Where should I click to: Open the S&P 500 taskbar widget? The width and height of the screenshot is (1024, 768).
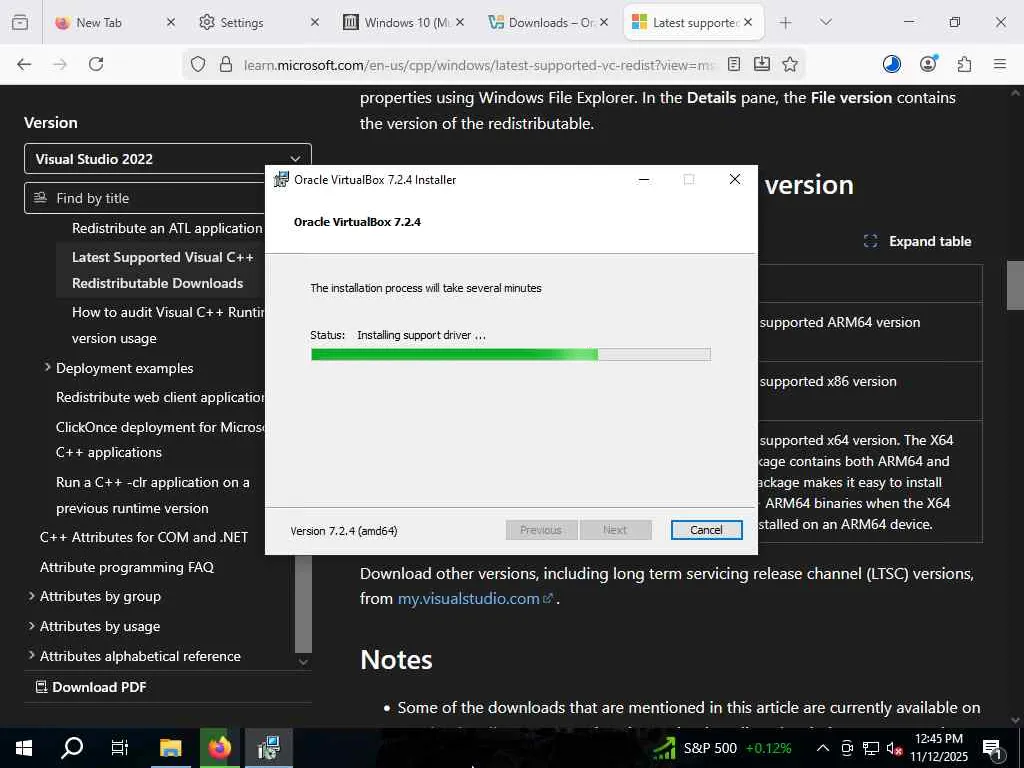[722, 748]
